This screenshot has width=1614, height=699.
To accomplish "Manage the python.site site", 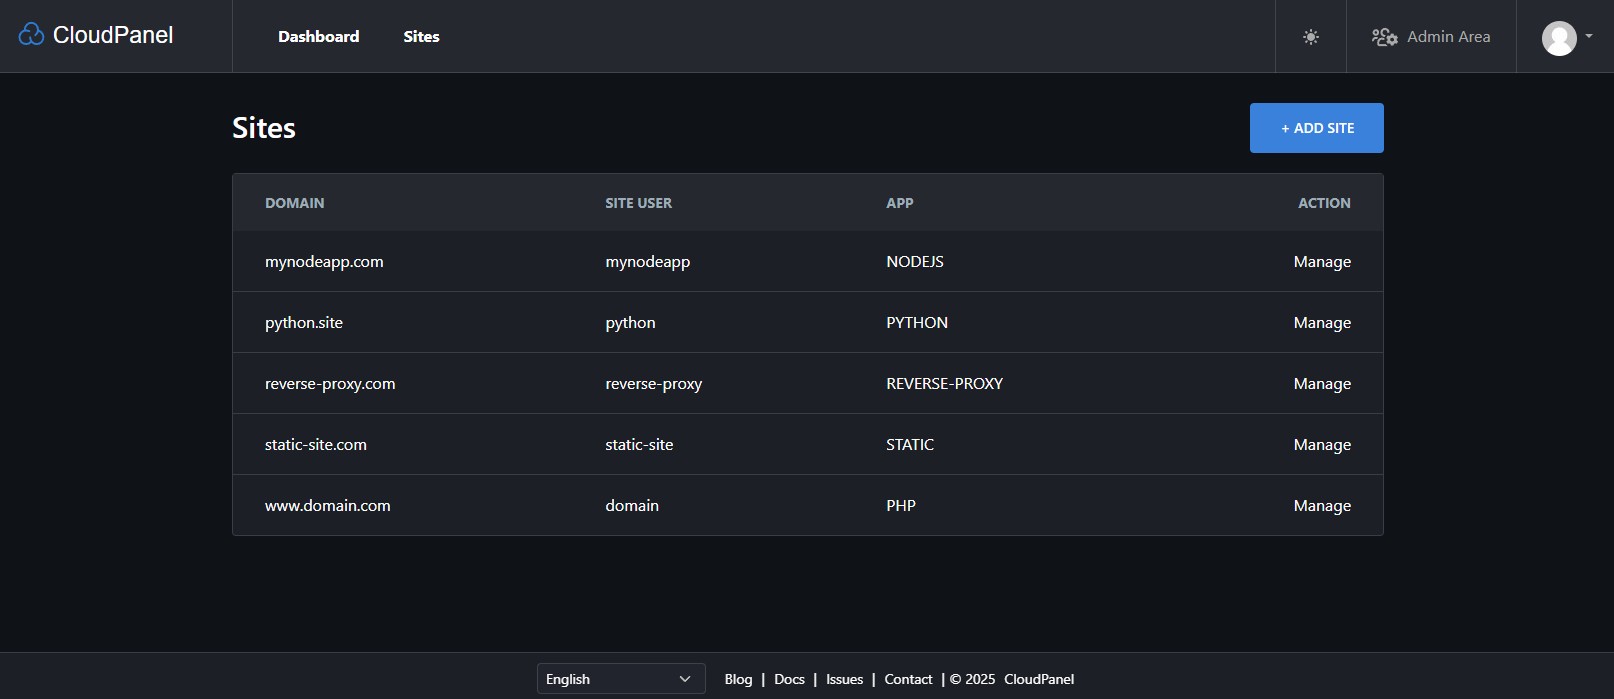I will [x=1322, y=323].
